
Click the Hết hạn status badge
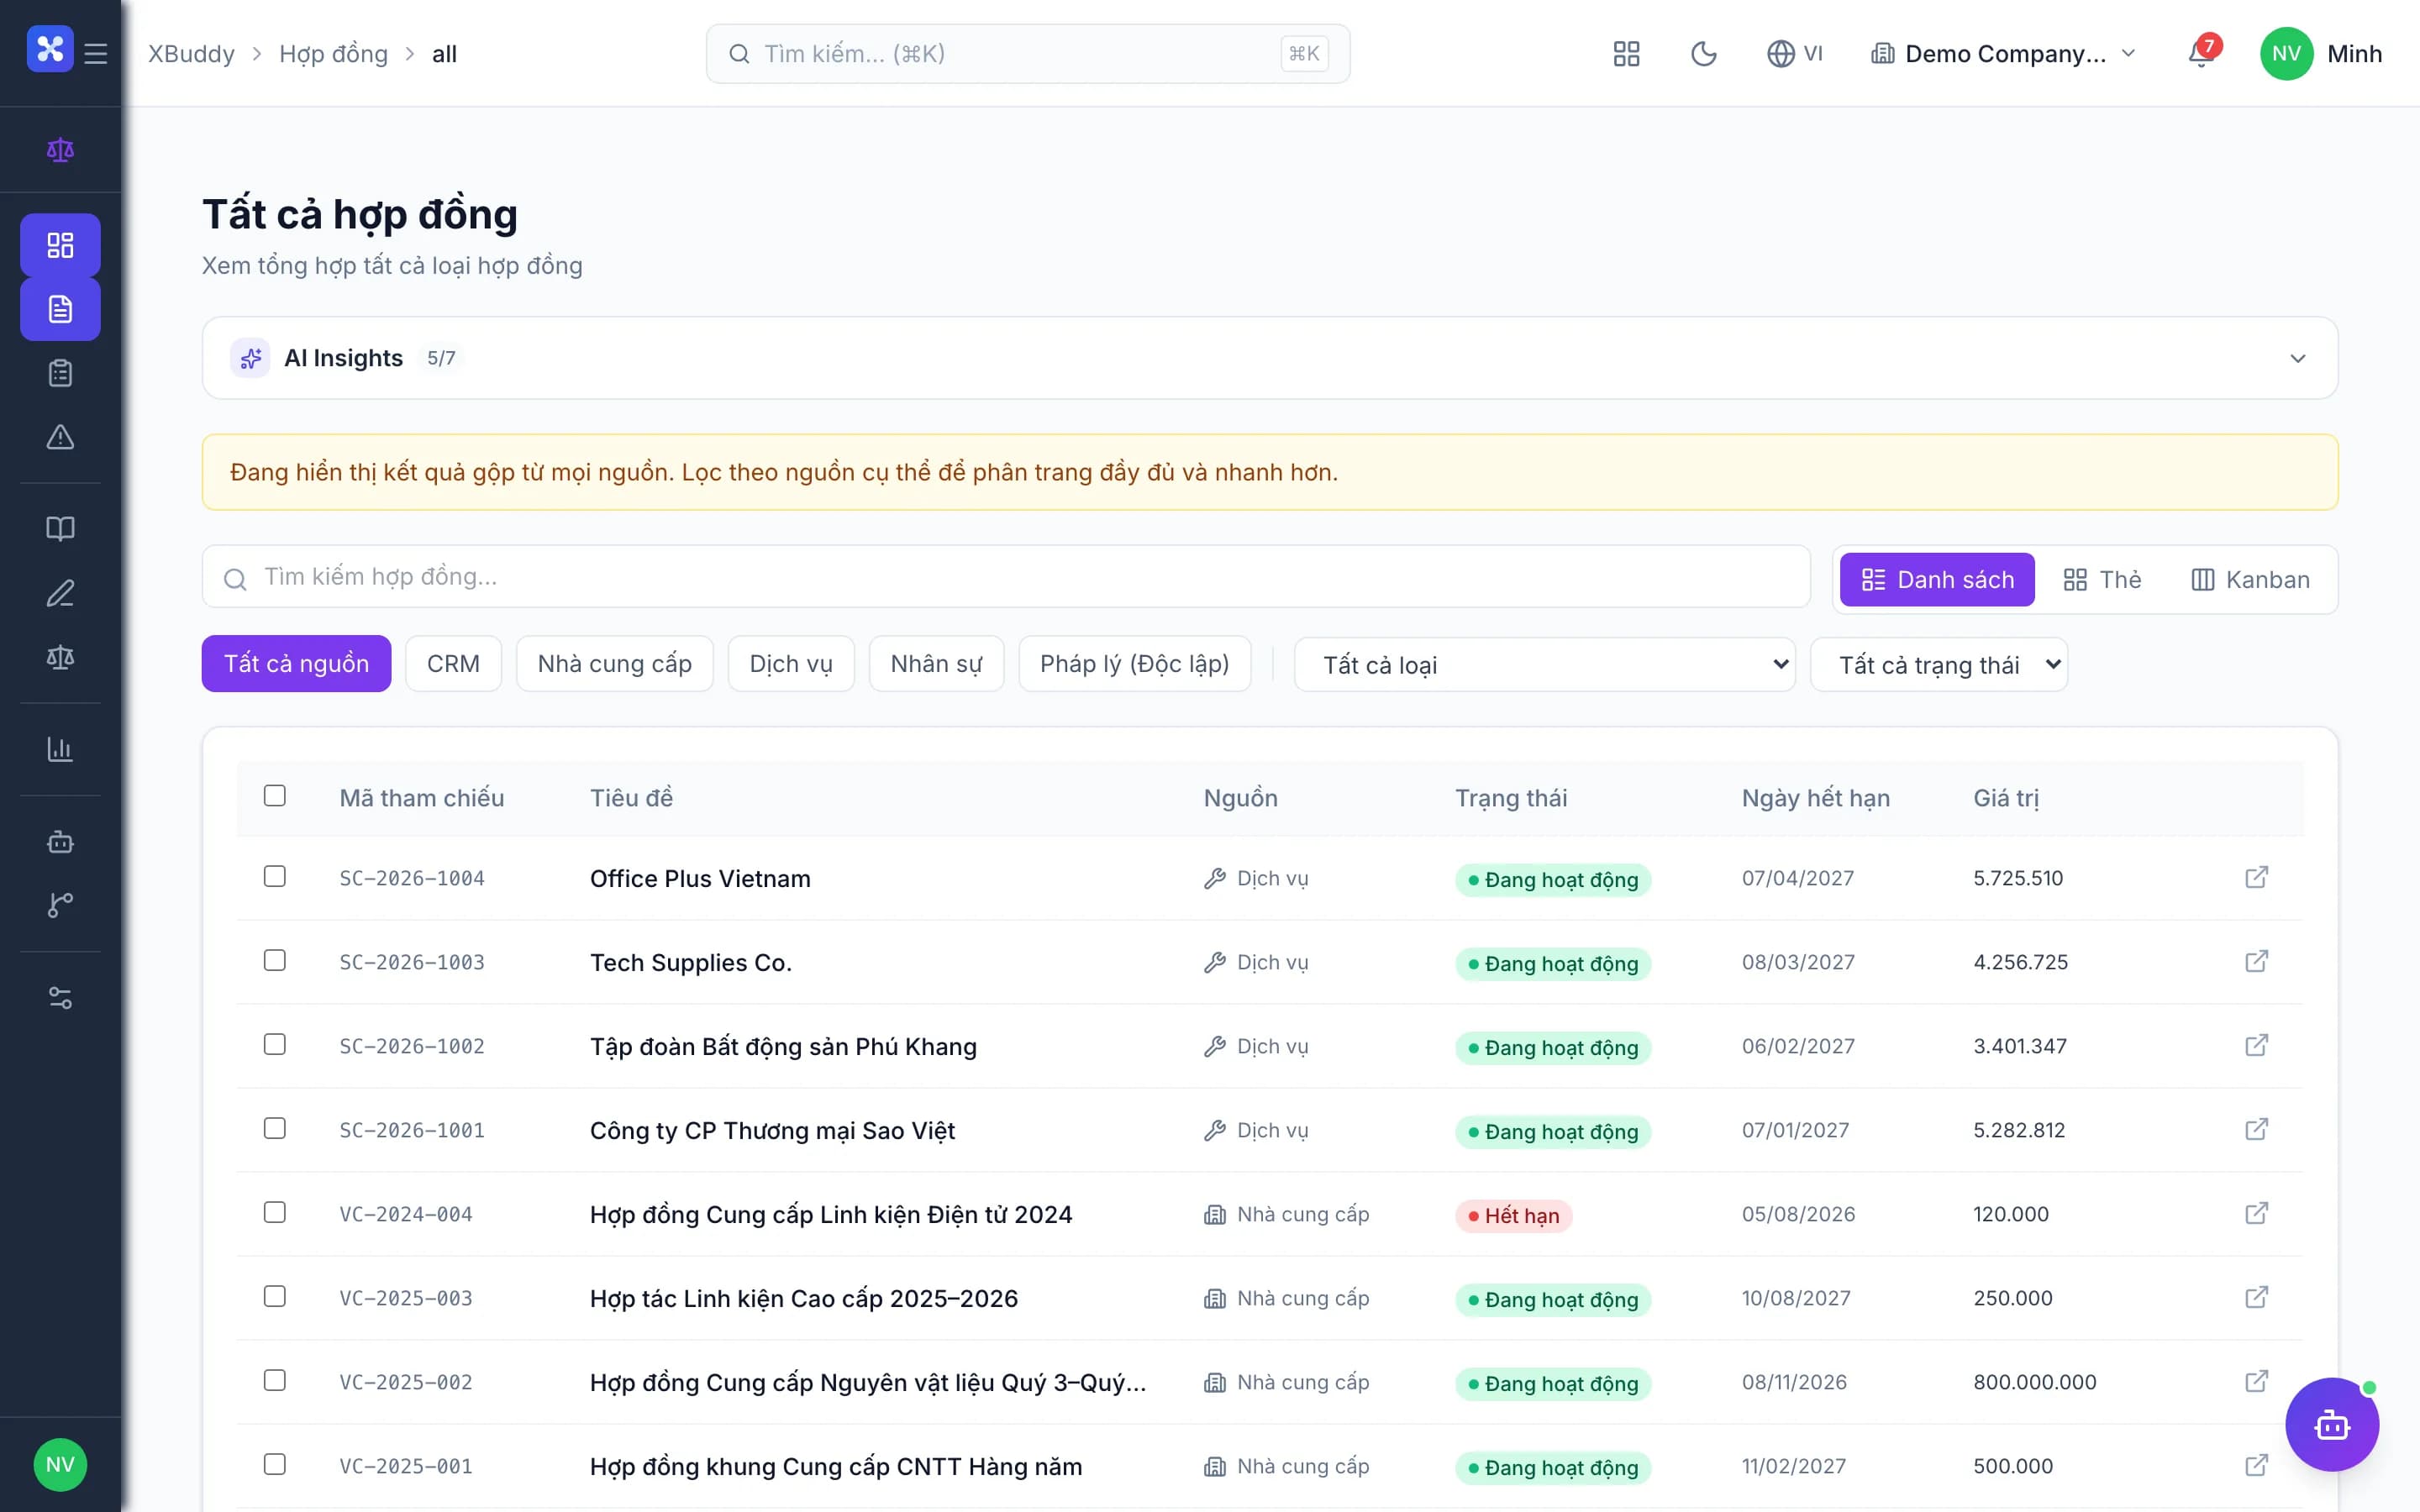click(x=1513, y=1215)
